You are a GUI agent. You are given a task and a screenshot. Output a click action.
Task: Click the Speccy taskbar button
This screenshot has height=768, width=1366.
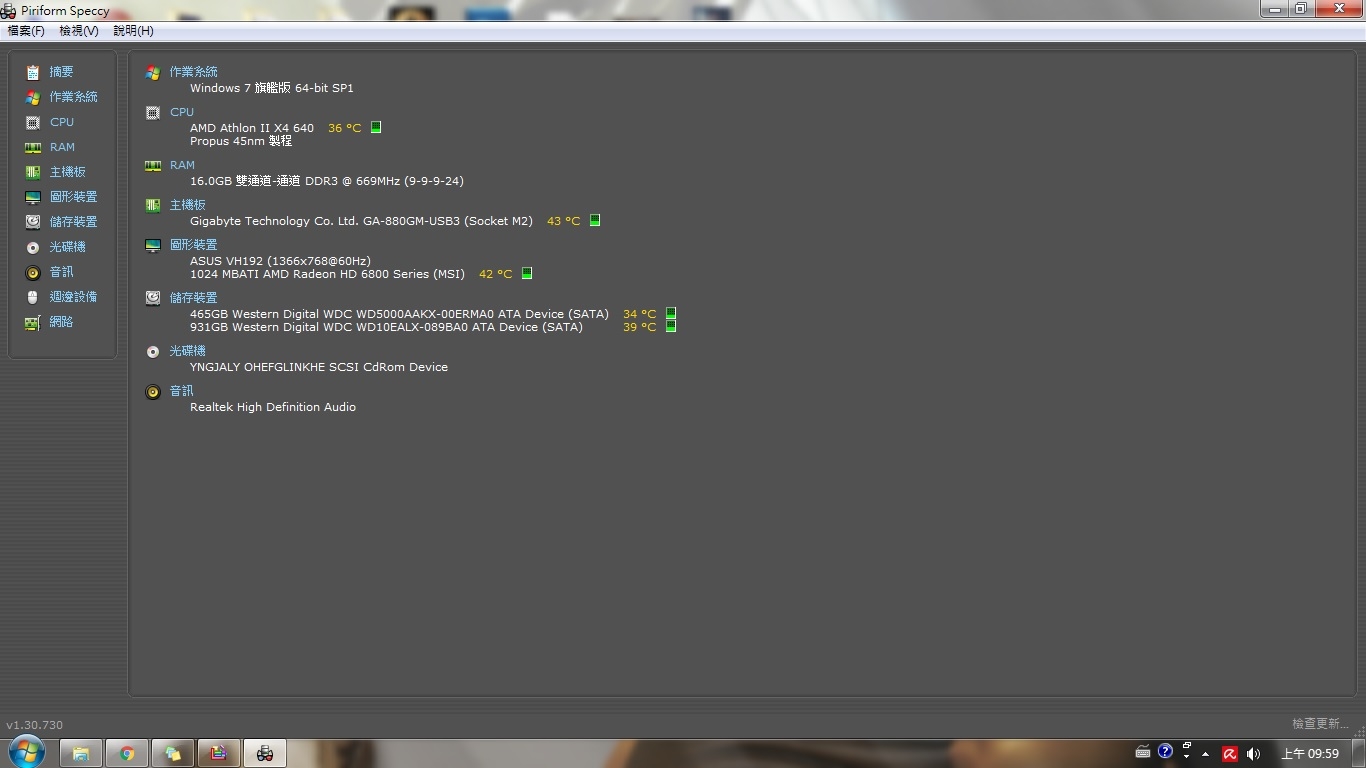[x=265, y=753]
